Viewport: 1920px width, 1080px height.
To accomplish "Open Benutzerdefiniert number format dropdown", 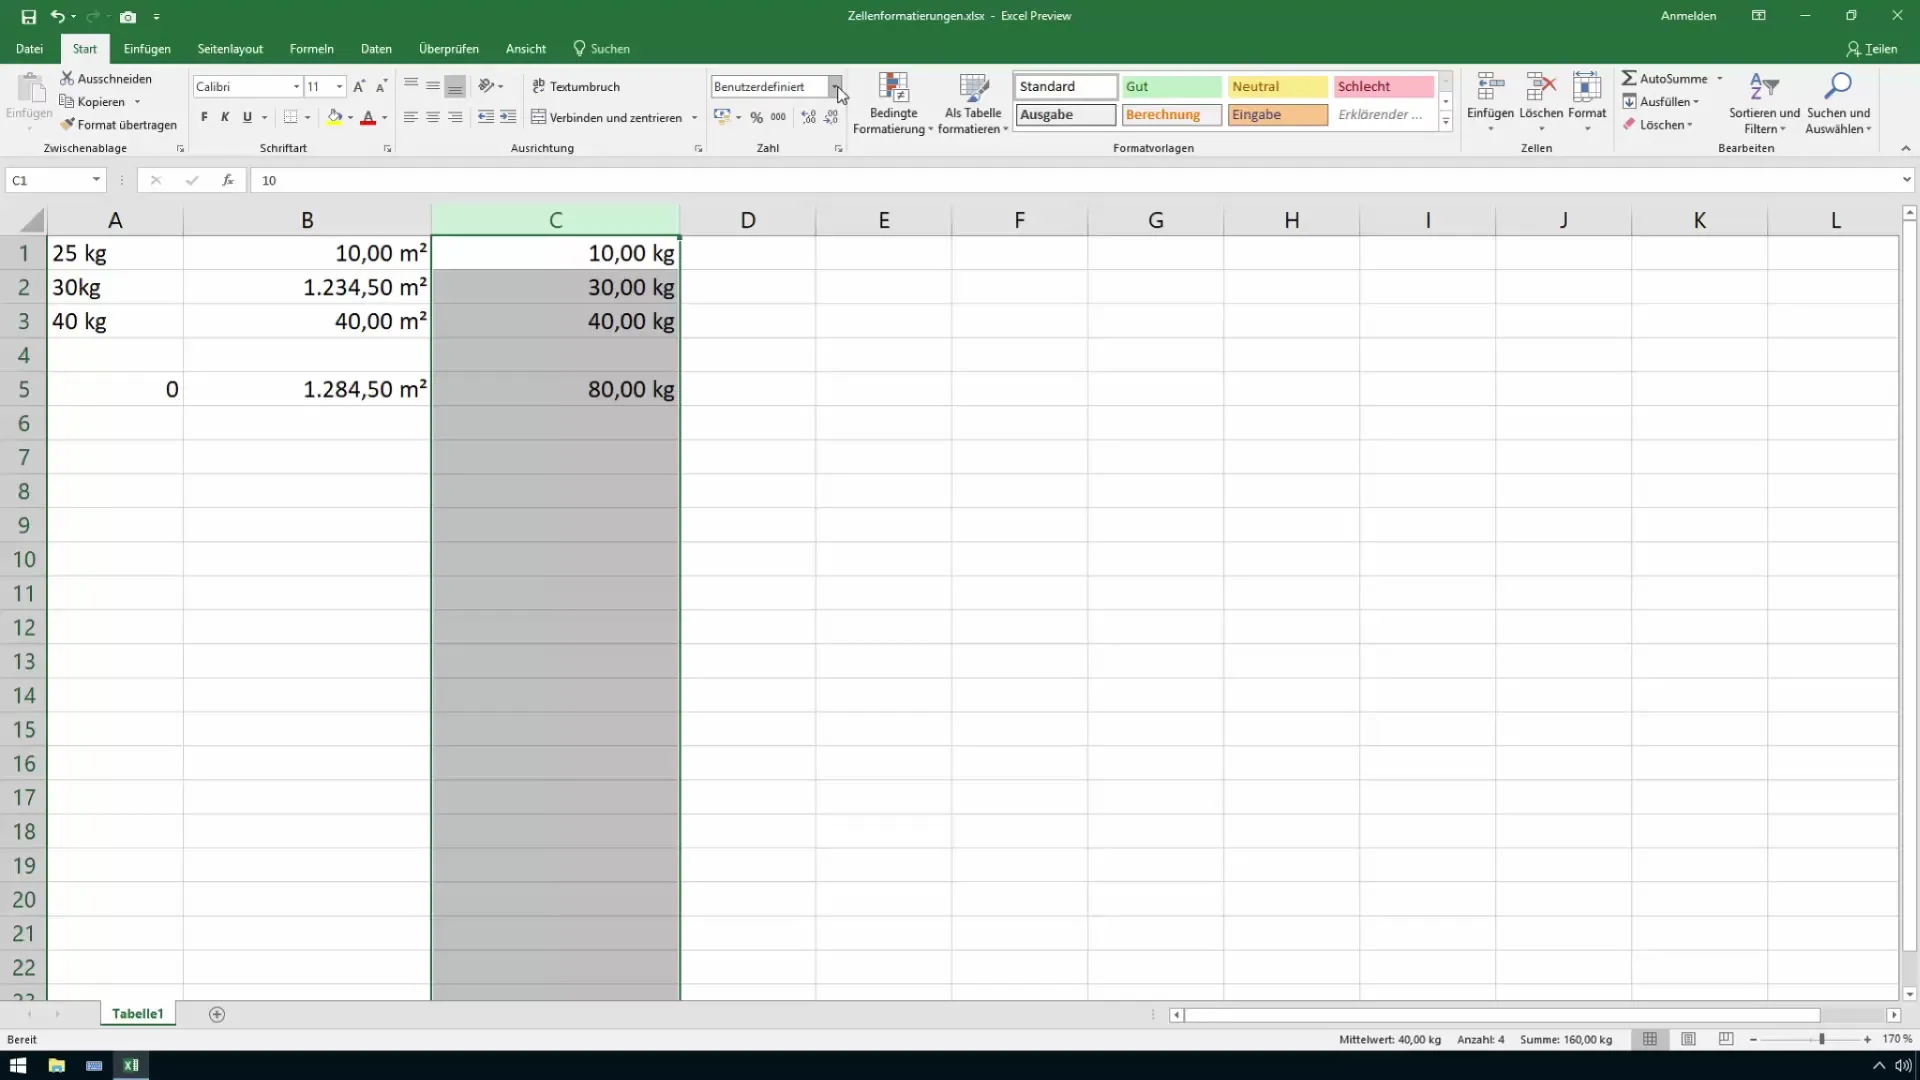I will tap(840, 86).
